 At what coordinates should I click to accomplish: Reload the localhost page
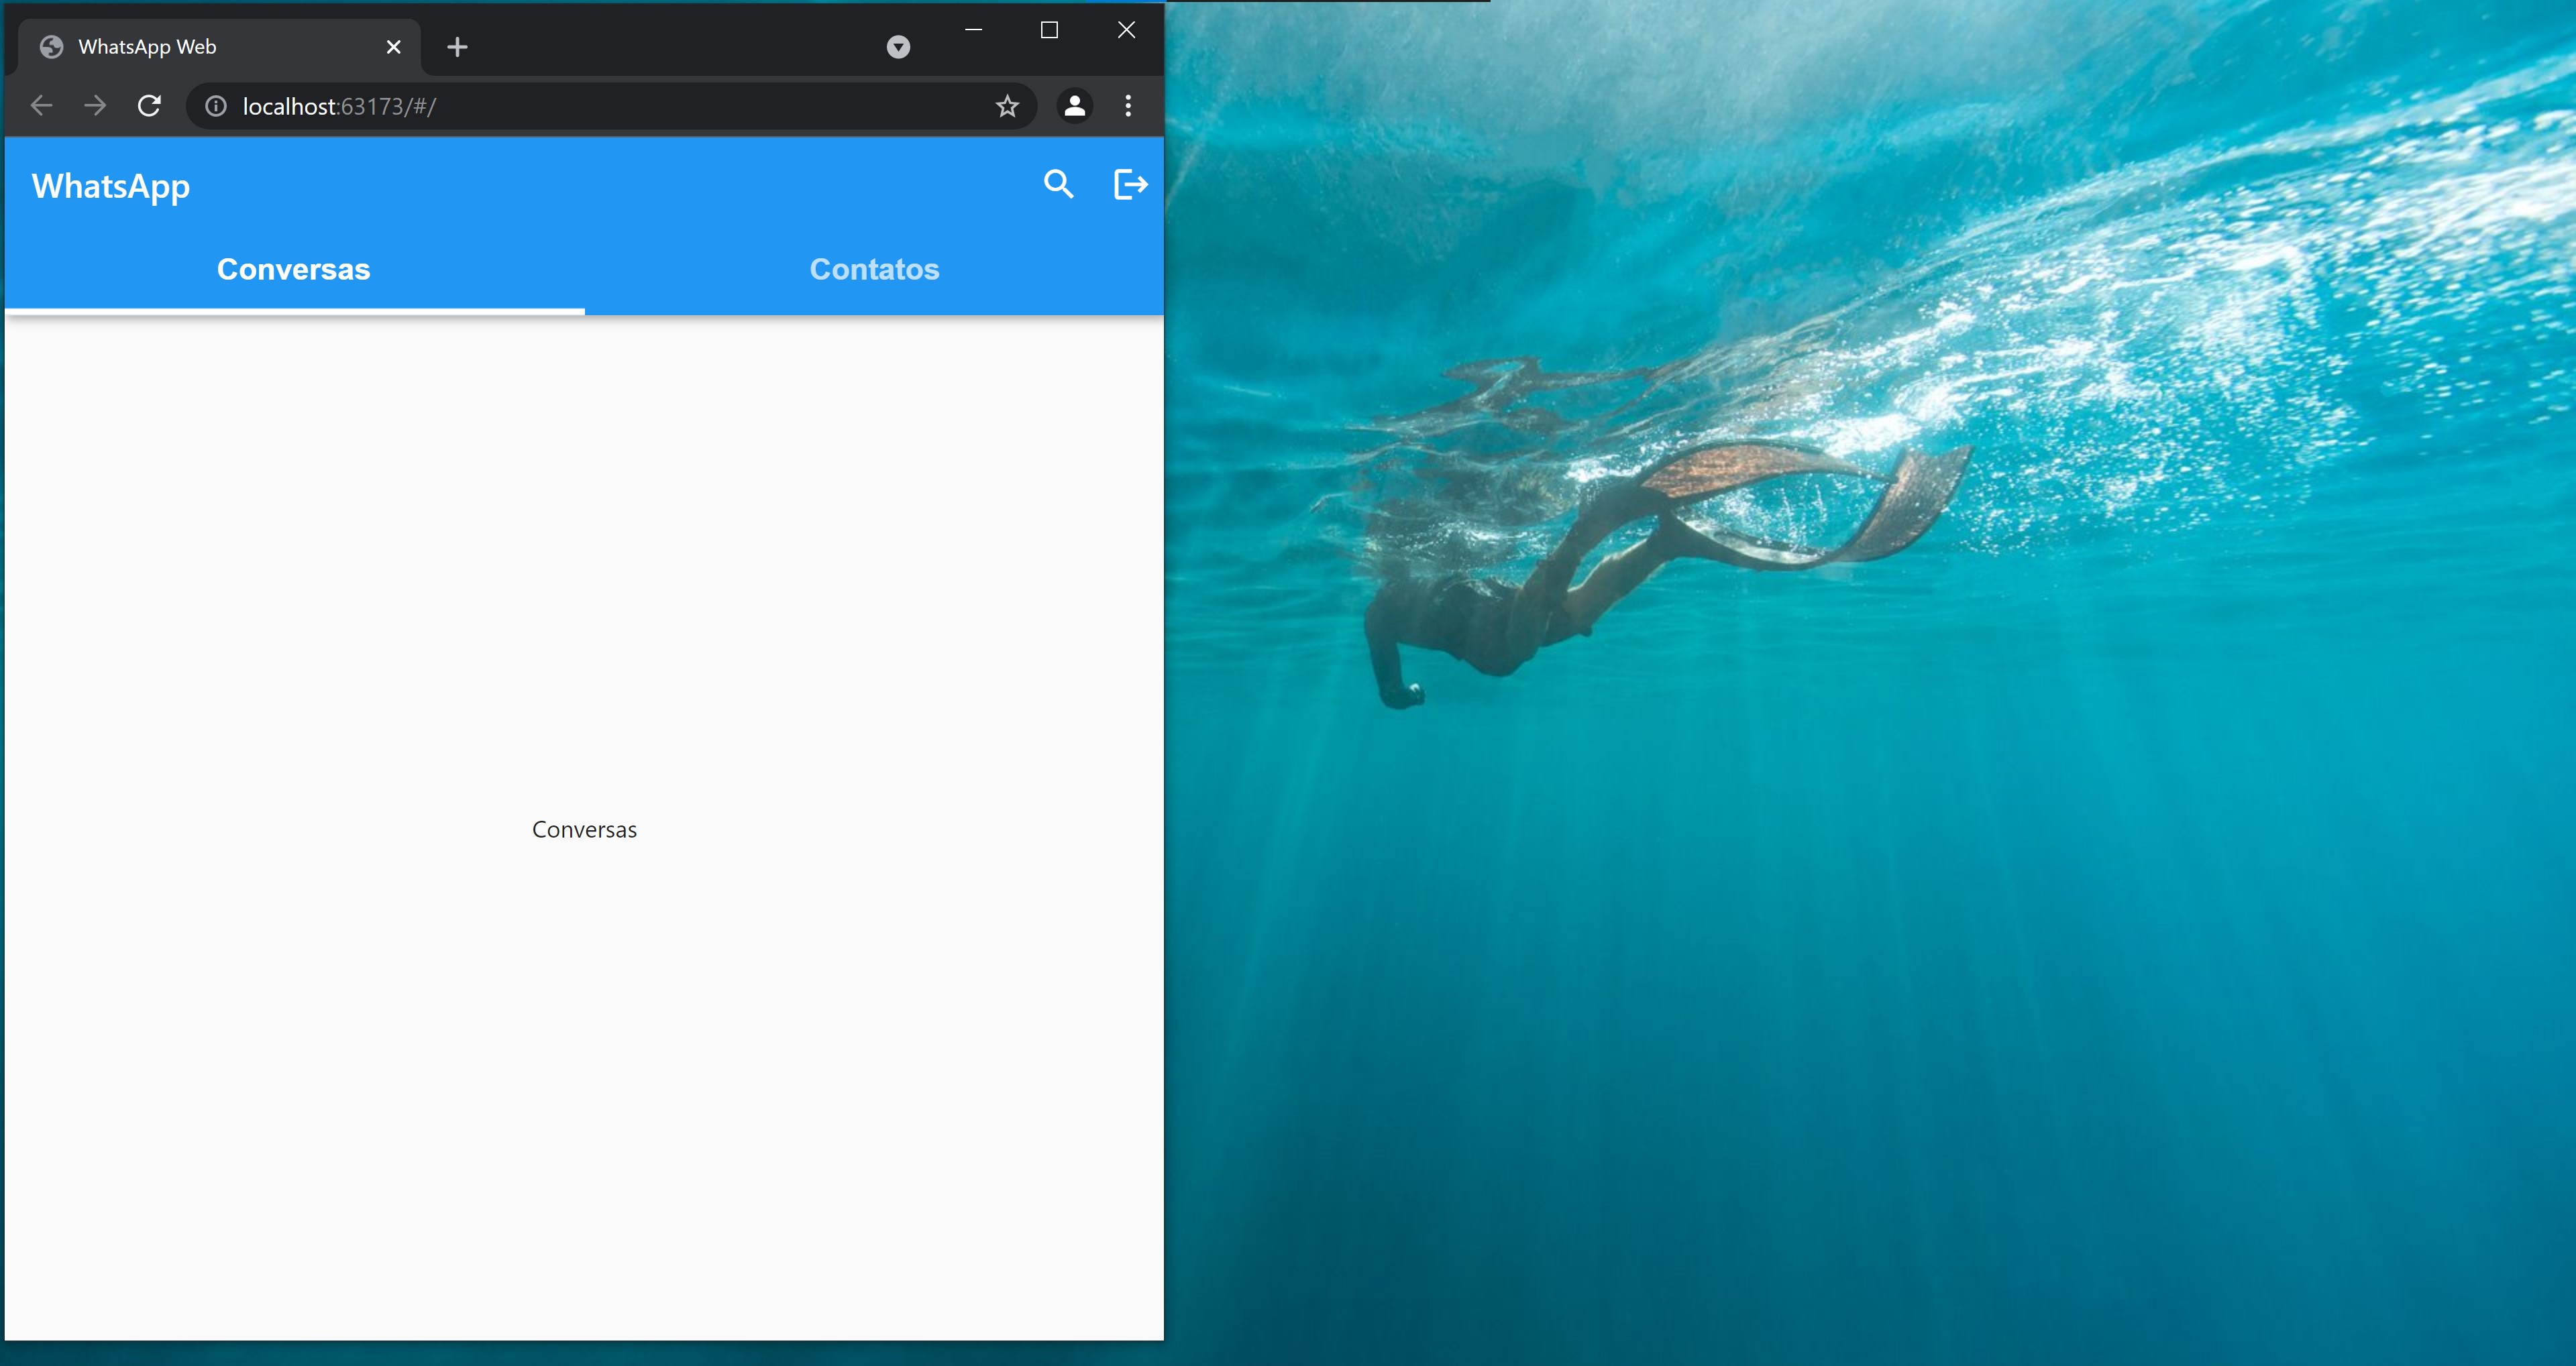tap(149, 106)
